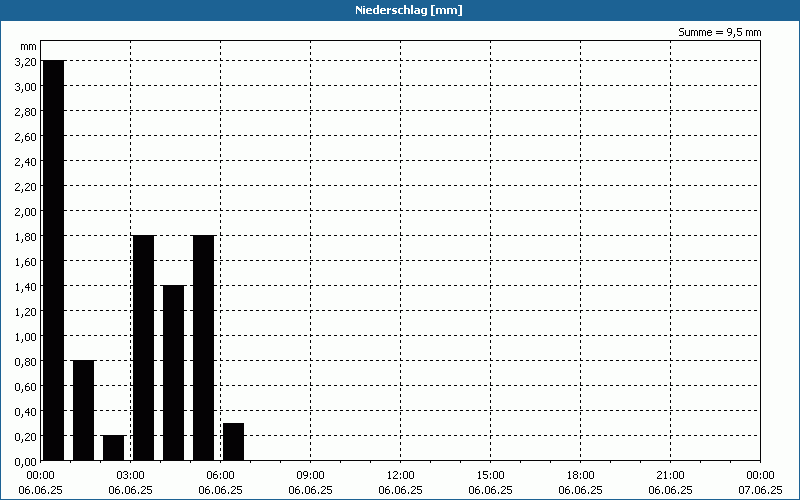The width and height of the screenshot is (800, 500).
Task: Click the y-axis label "0,20"
Action: tap(26, 437)
